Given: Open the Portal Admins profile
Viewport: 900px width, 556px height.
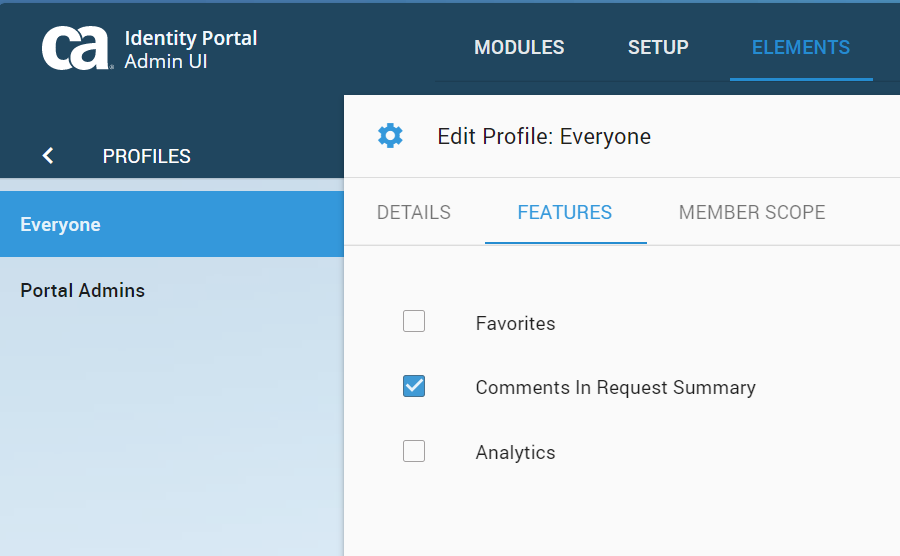Looking at the screenshot, I should 83,291.
